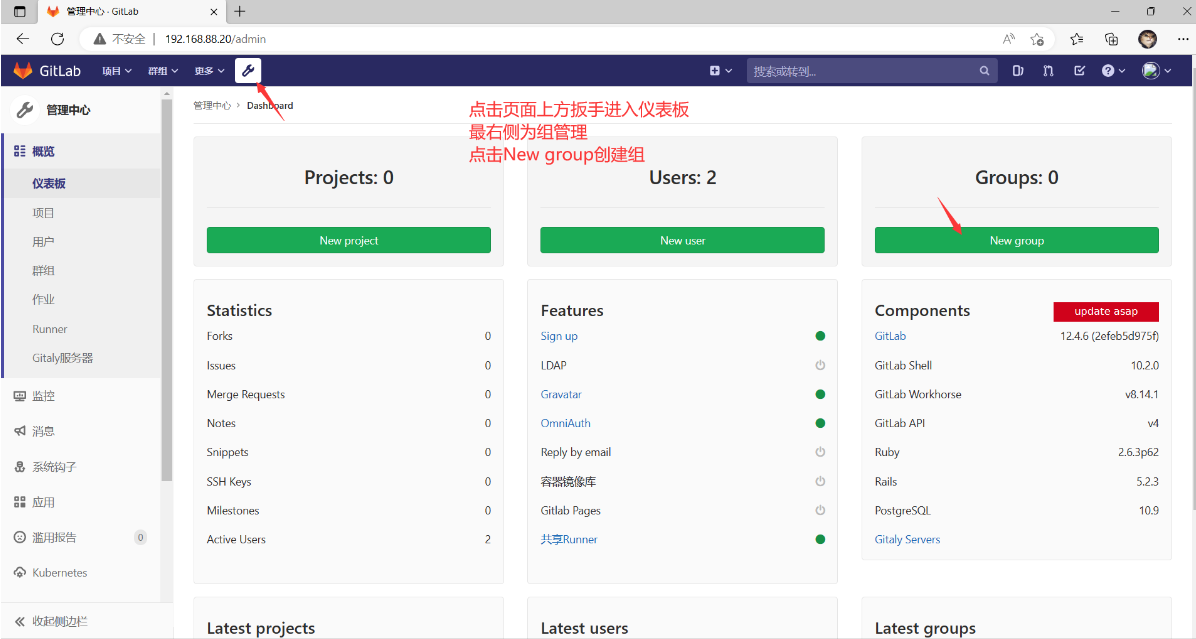Click the search magnifier icon
Image resolution: width=1196 pixels, height=639 pixels.
pos(984,71)
